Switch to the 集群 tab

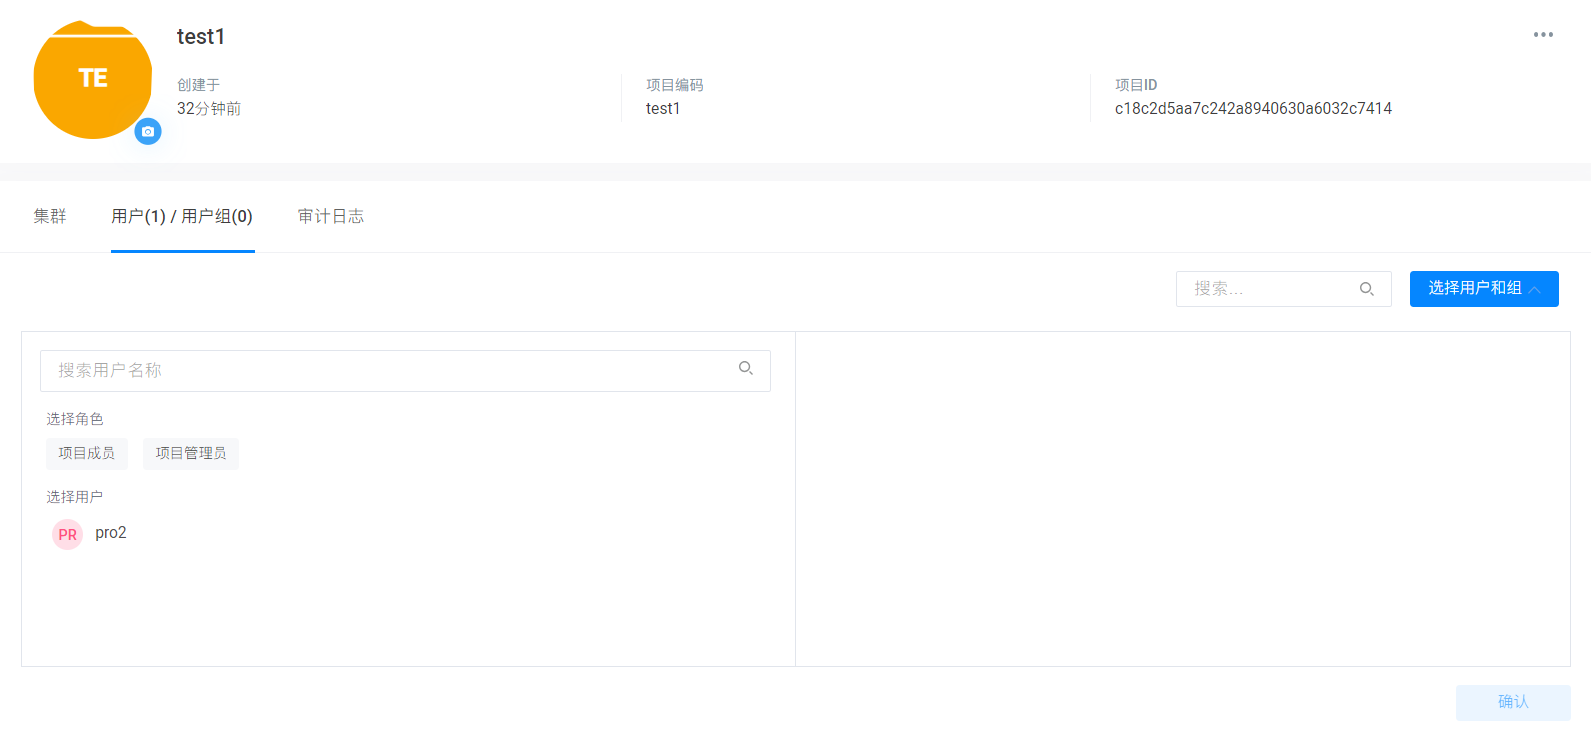coord(50,216)
